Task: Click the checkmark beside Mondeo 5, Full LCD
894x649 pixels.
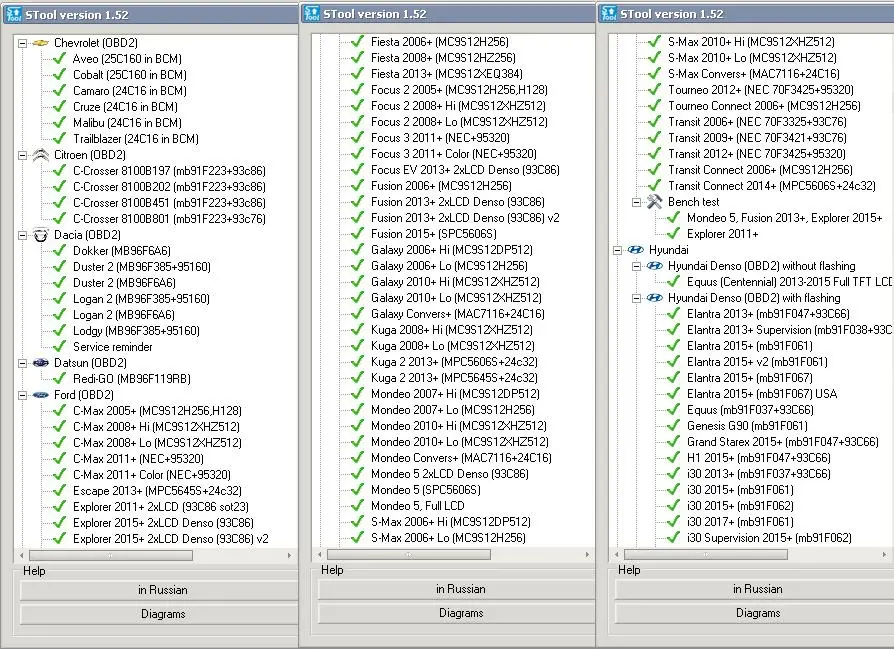Action: tap(357, 505)
